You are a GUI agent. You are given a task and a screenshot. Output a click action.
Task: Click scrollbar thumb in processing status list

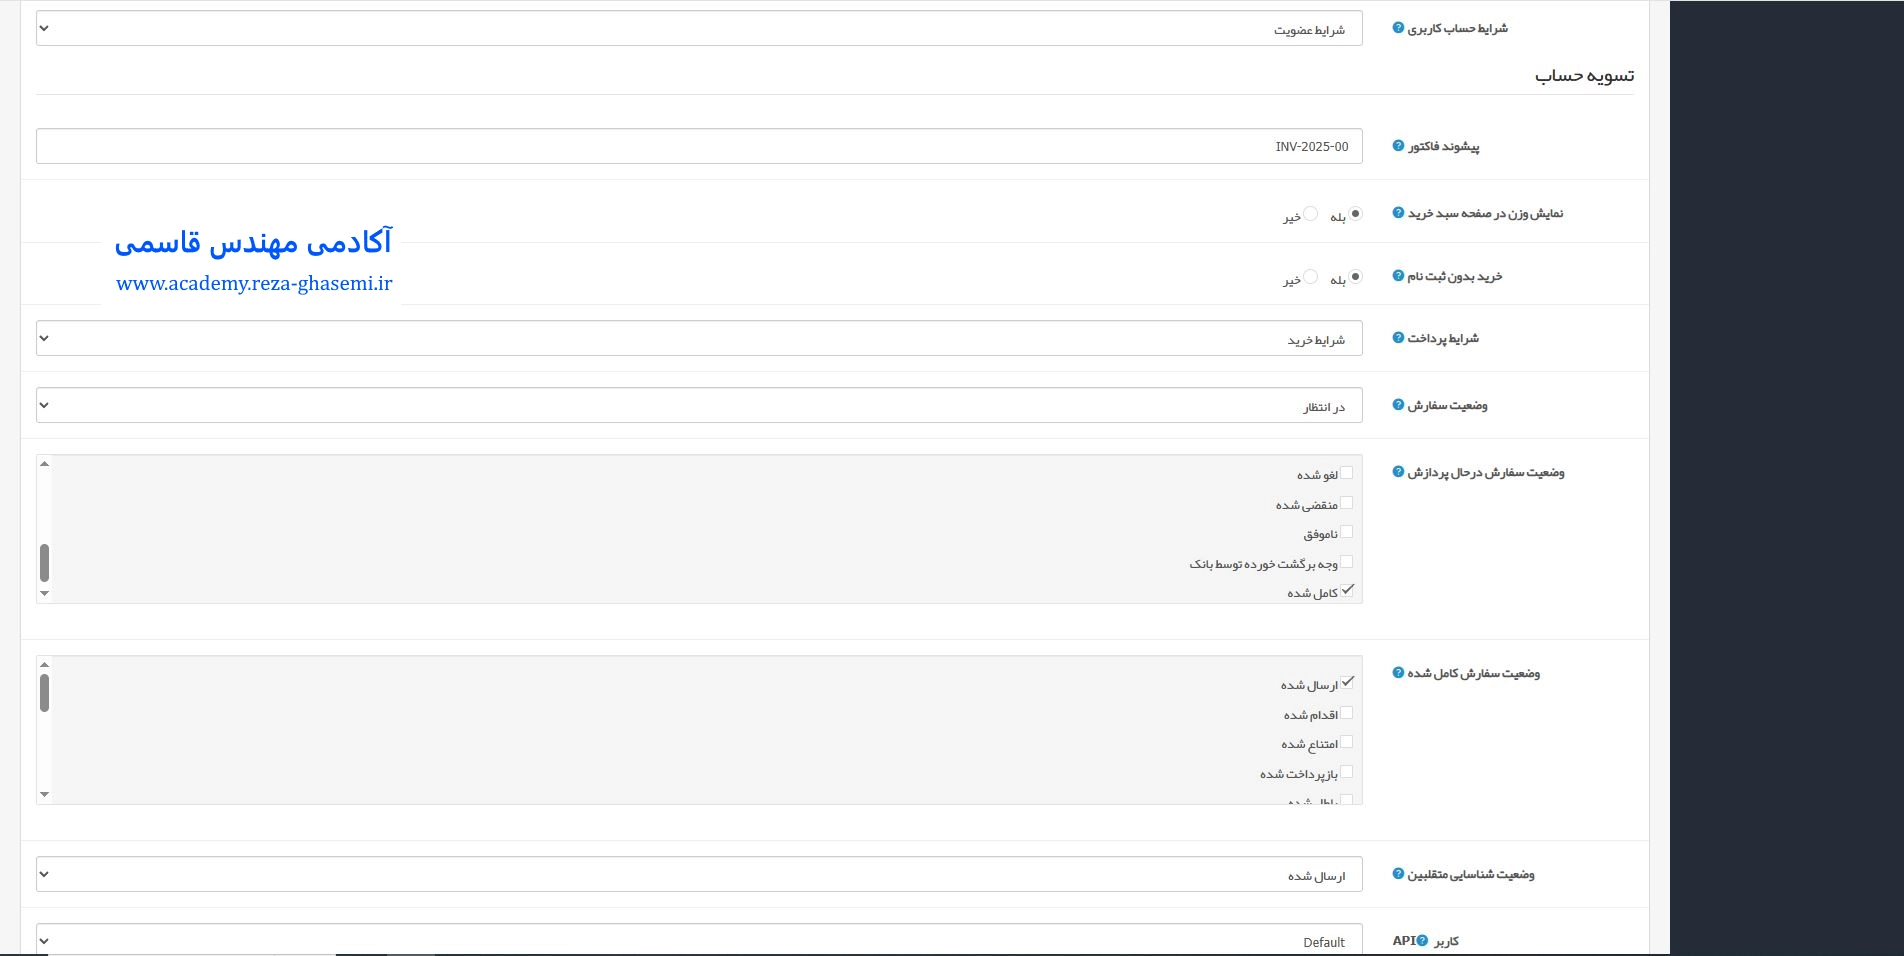click(x=44, y=563)
